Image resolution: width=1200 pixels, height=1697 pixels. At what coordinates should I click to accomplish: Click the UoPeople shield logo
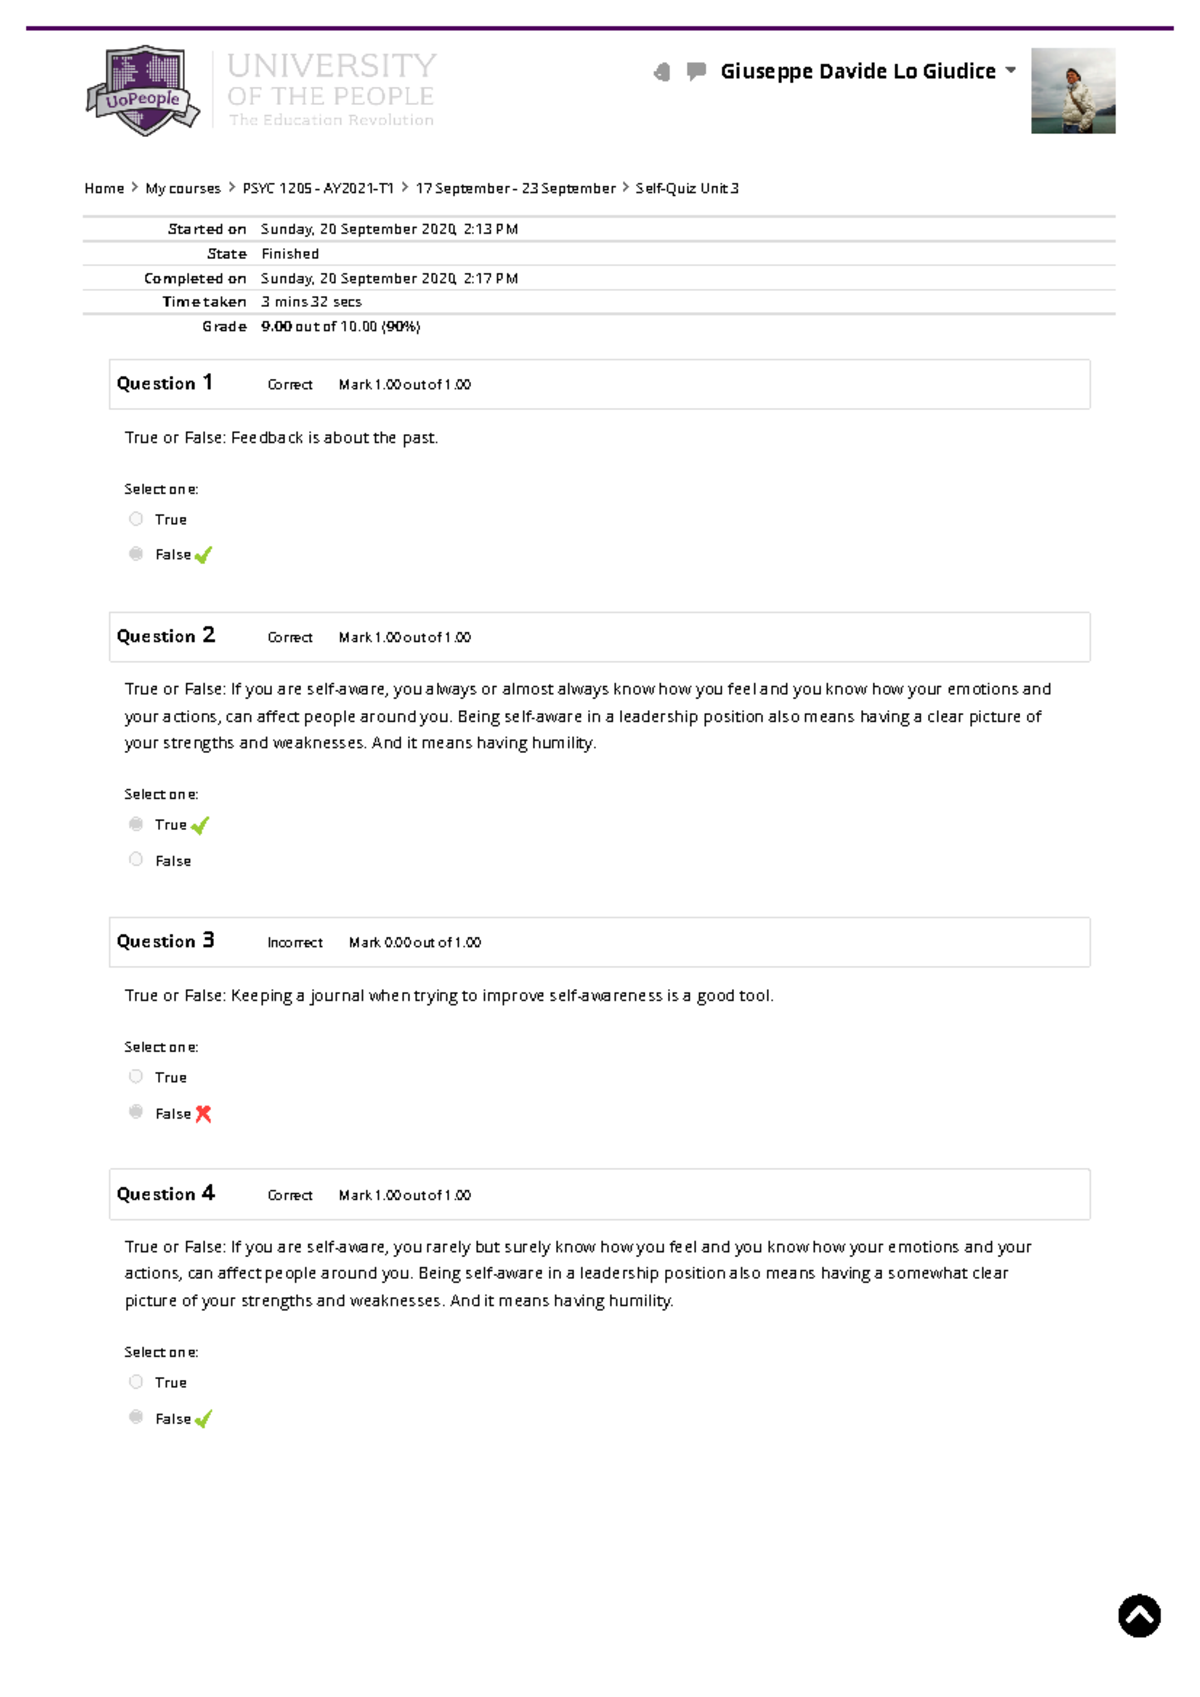[x=146, y=88]
